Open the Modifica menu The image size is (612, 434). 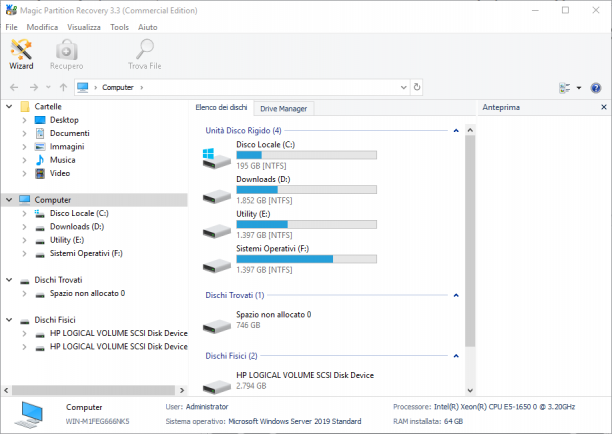pos(42,27)
